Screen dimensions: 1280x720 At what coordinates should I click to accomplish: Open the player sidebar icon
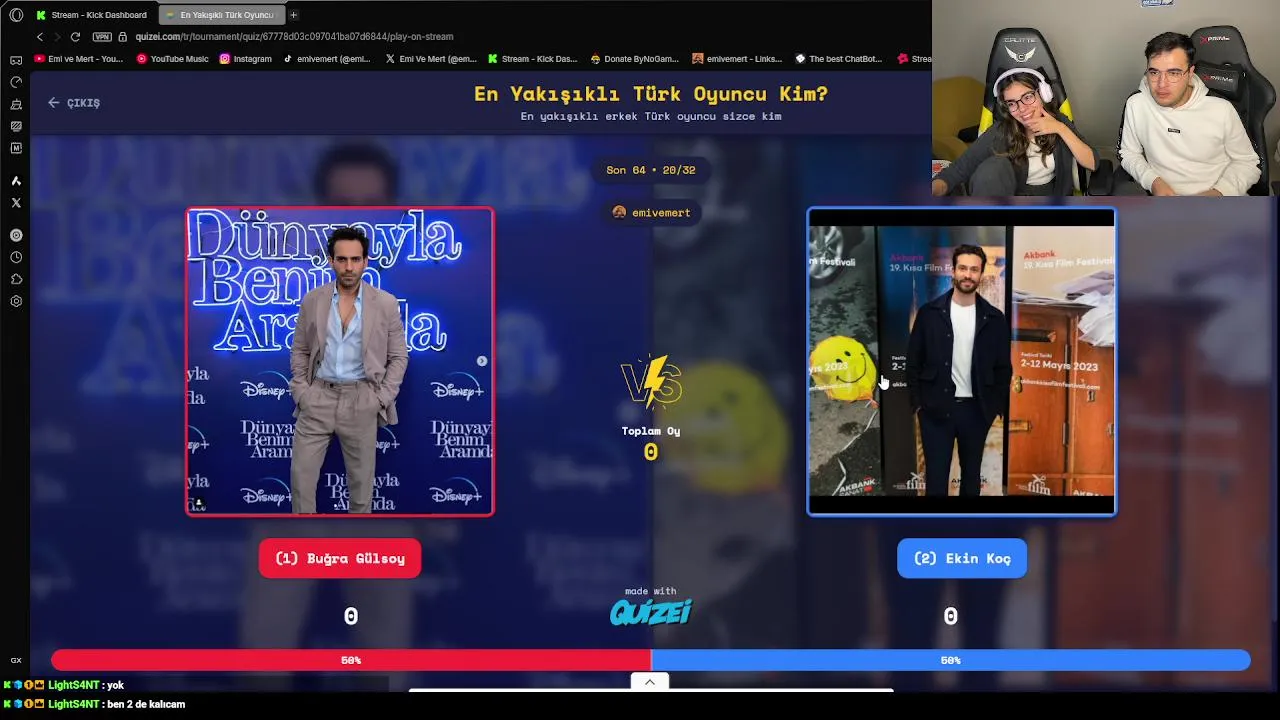16,235
